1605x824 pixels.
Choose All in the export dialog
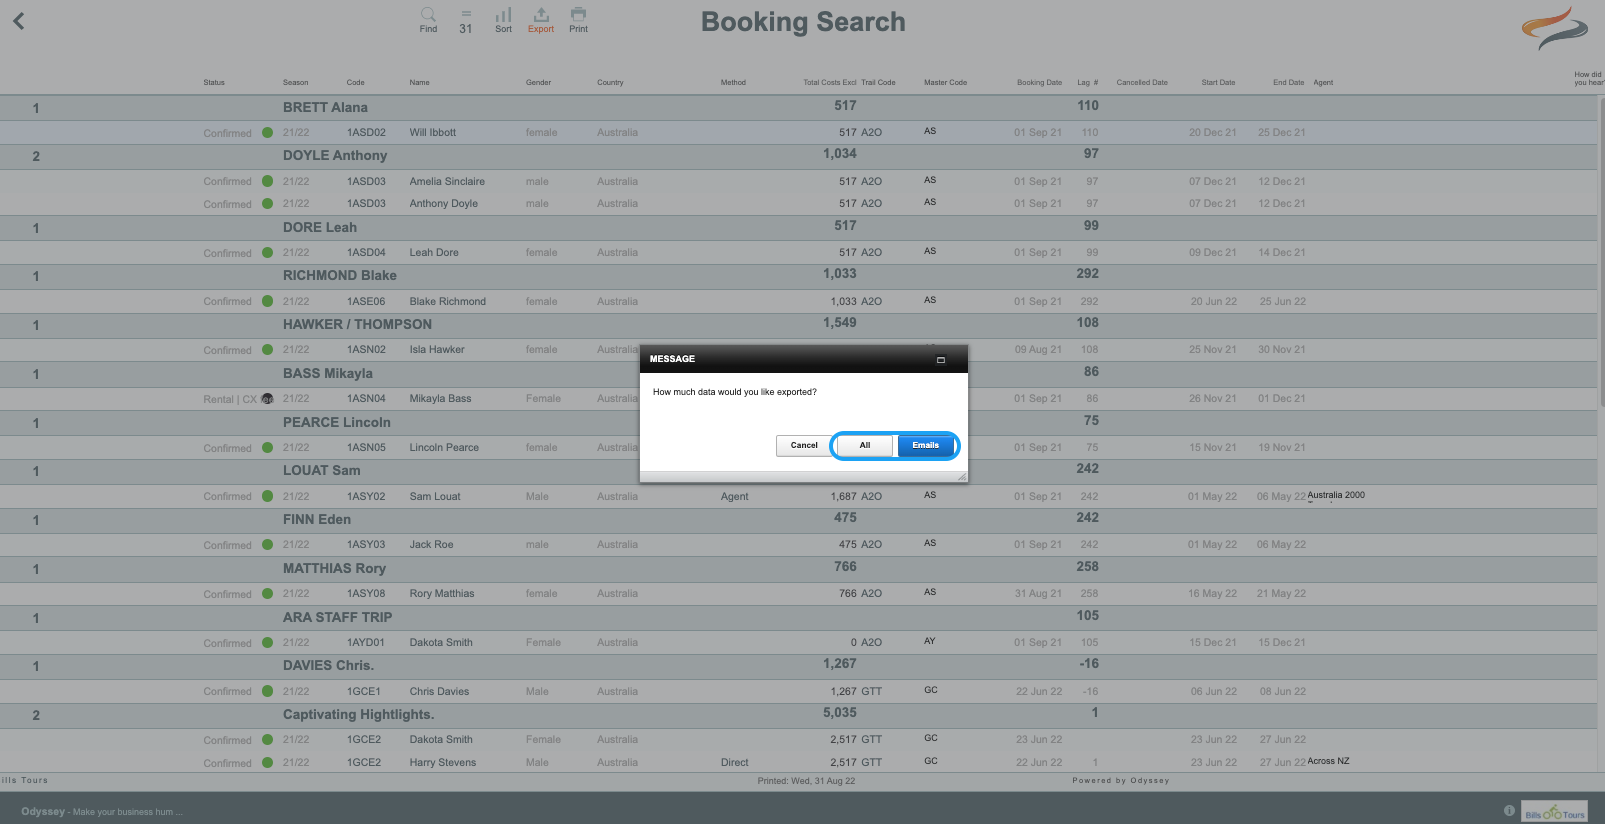(x=865, y=445)
